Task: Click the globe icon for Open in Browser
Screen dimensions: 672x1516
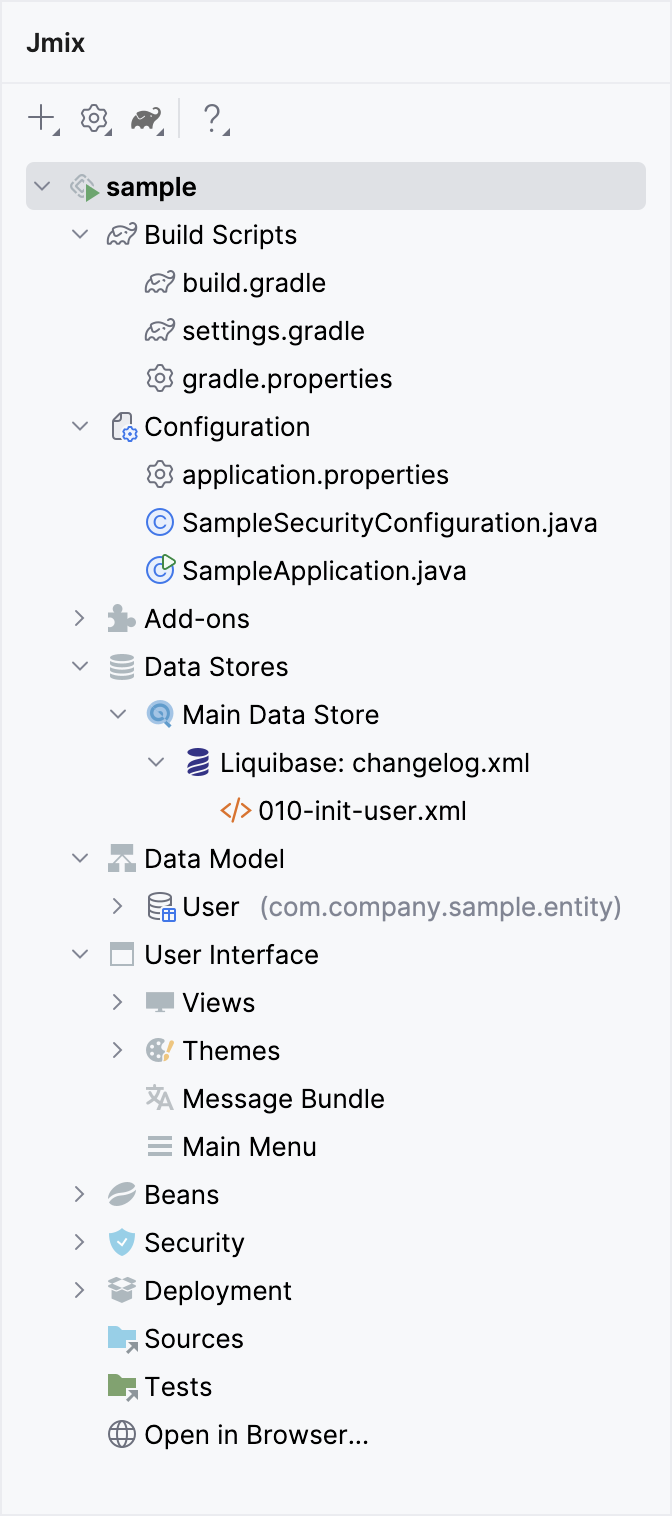Action: pyautogui.click(x=121, y=1435)
